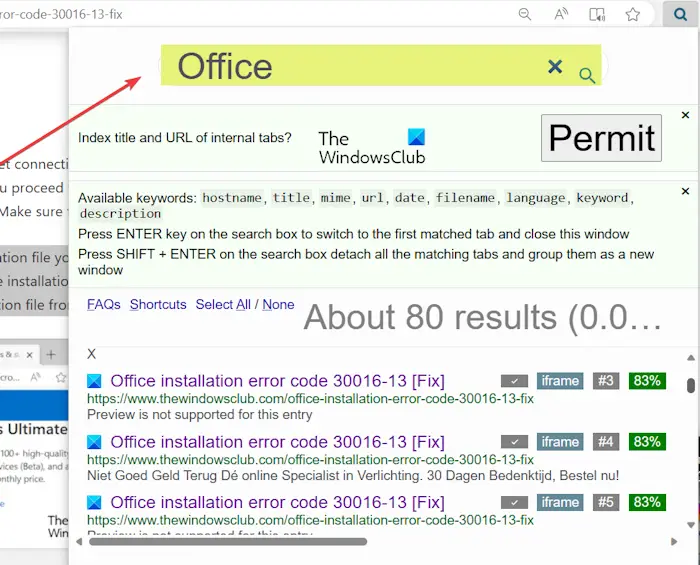Click the hostname keyword
700x565 pixels.
point(232,198)
